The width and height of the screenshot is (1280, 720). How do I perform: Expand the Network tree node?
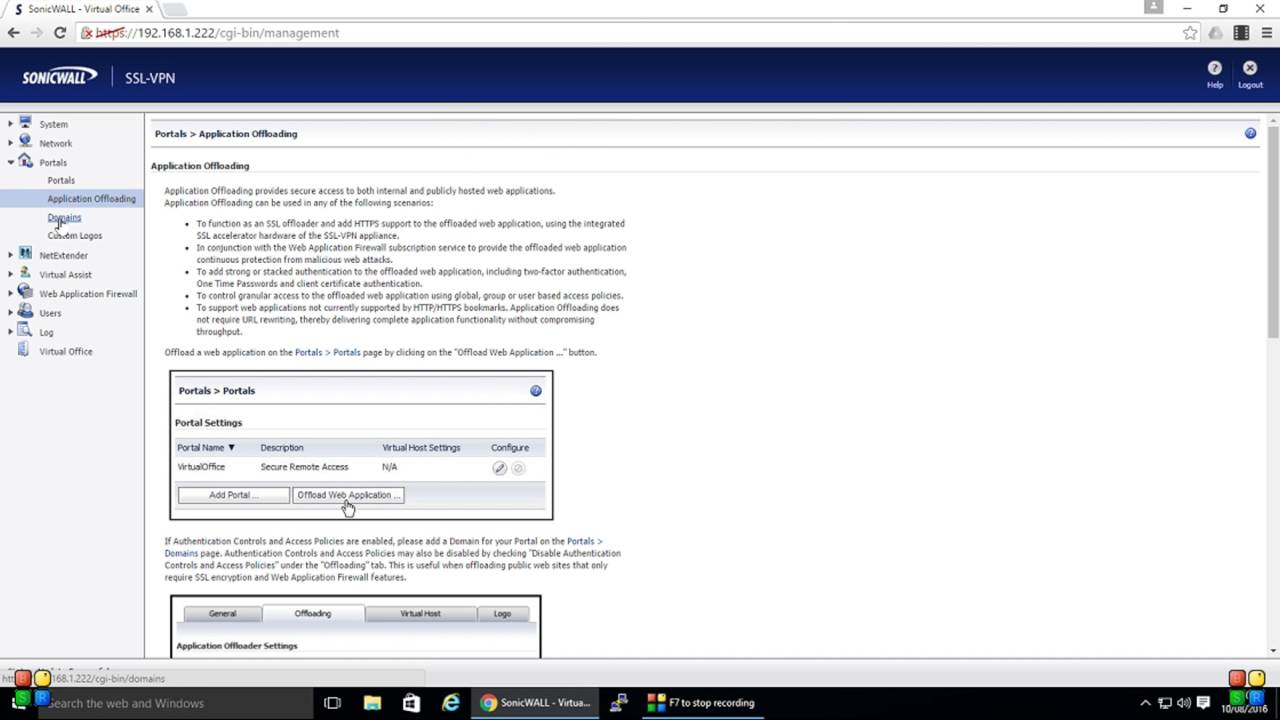coord(10,143)
